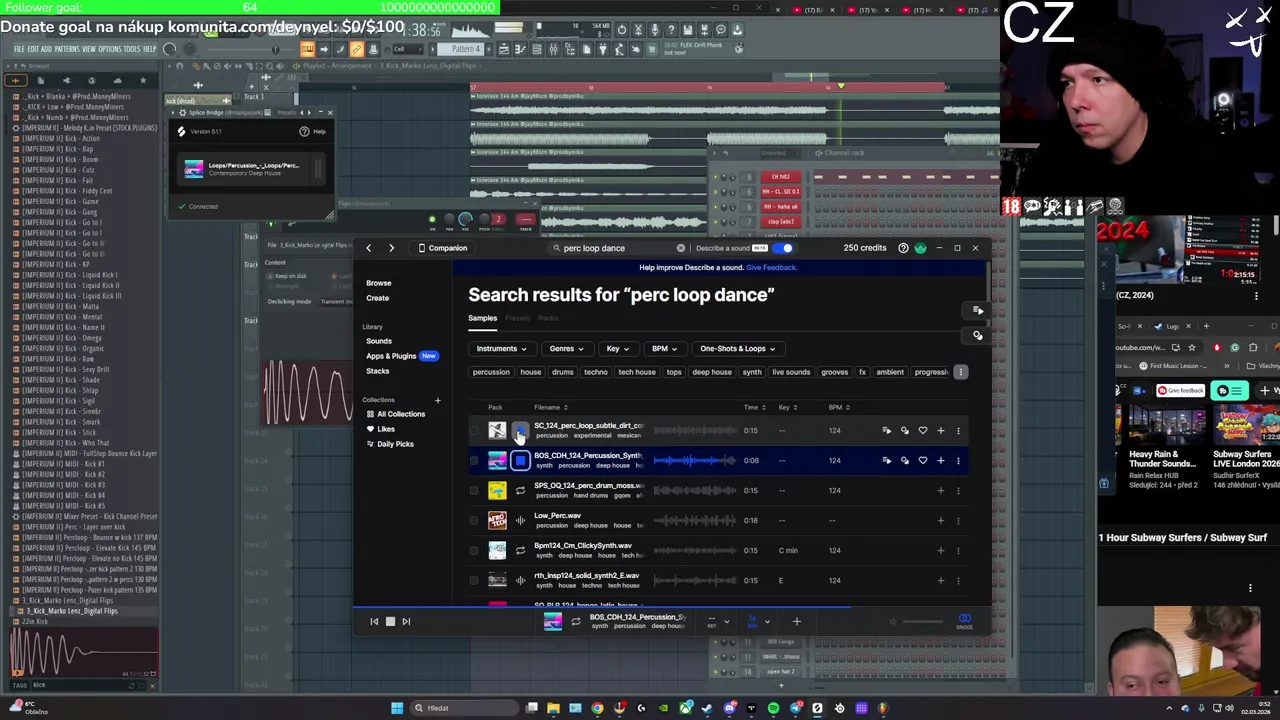Add SC_124_perc_loop to play queue
The width and height of the screenshot is (1280, 720).
coord(886,431)
